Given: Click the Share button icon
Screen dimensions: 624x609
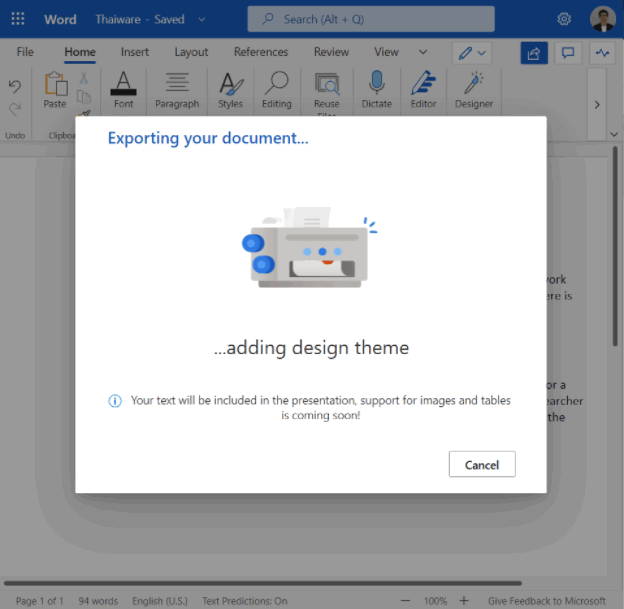Looking at the screenshot, I should [534, 53].
